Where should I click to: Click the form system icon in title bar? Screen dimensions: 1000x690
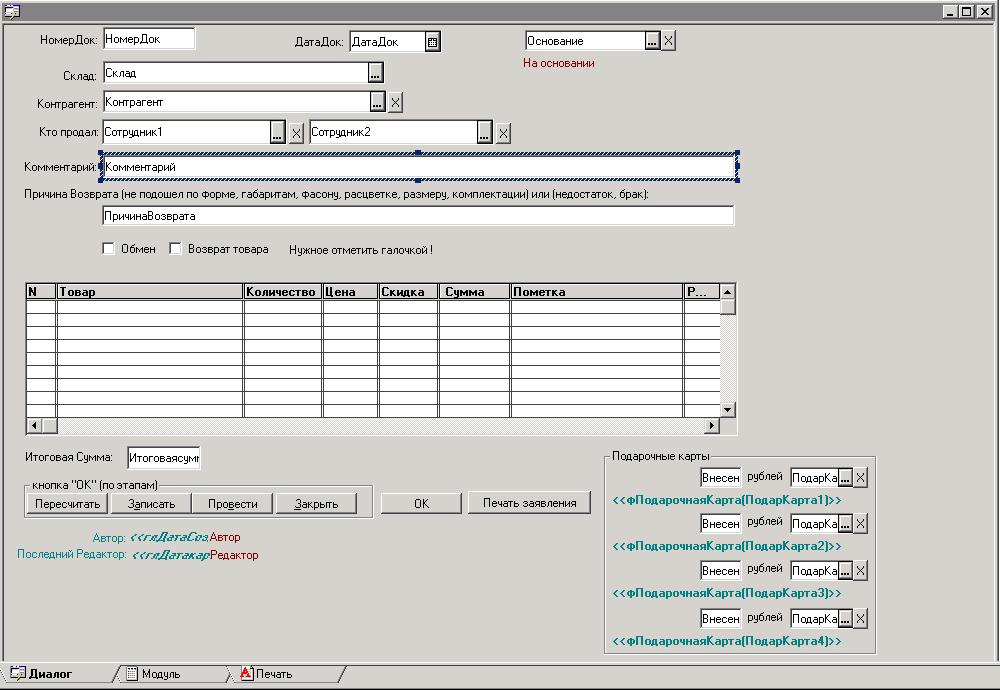(x=11, y=11)
